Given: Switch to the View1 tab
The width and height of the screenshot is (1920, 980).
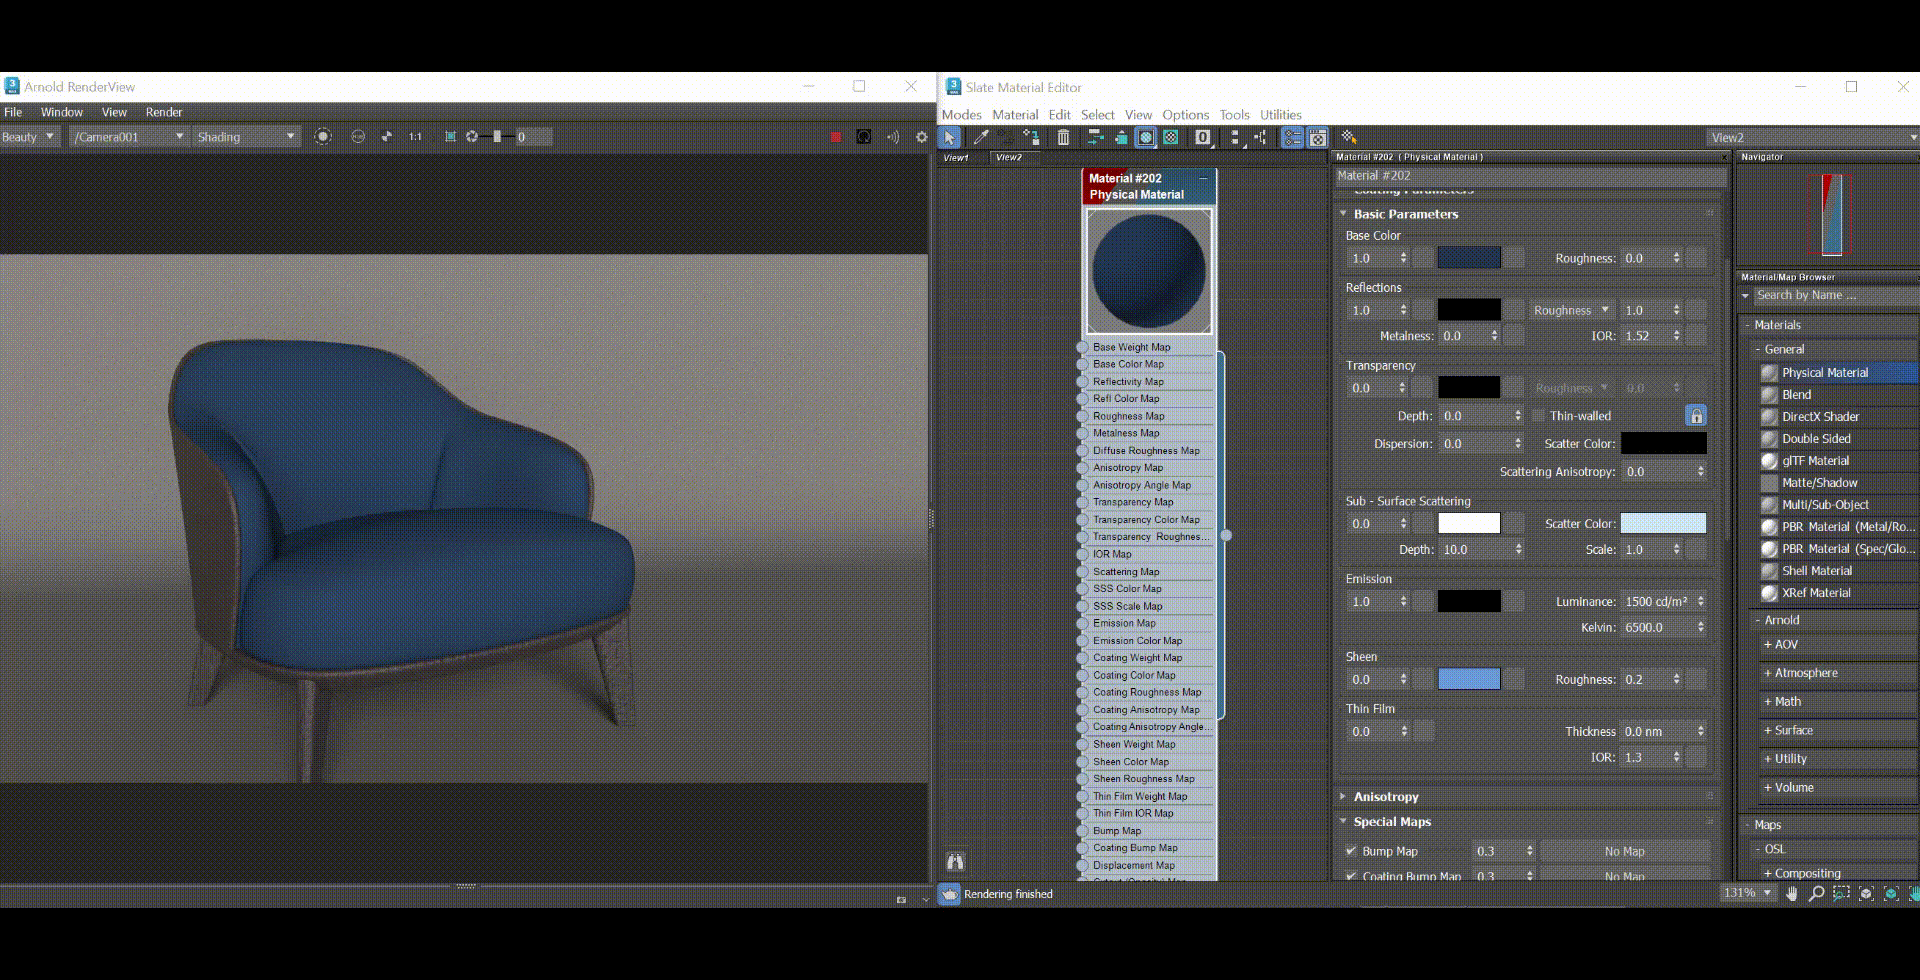Looking at the screenshot, I should (x=956, y=157).
